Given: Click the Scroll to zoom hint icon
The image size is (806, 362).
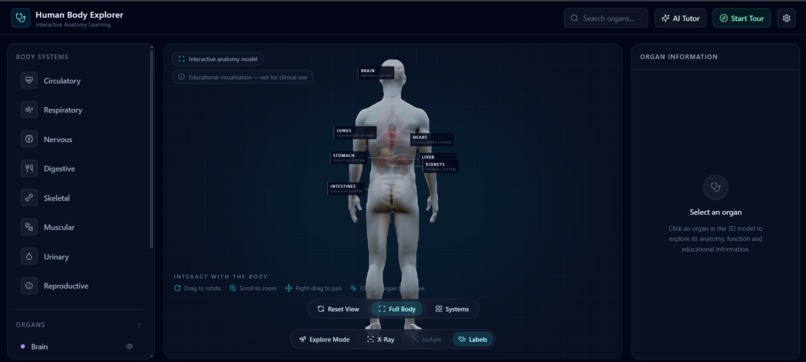Looking at the screenshot, I should [232, 288].
